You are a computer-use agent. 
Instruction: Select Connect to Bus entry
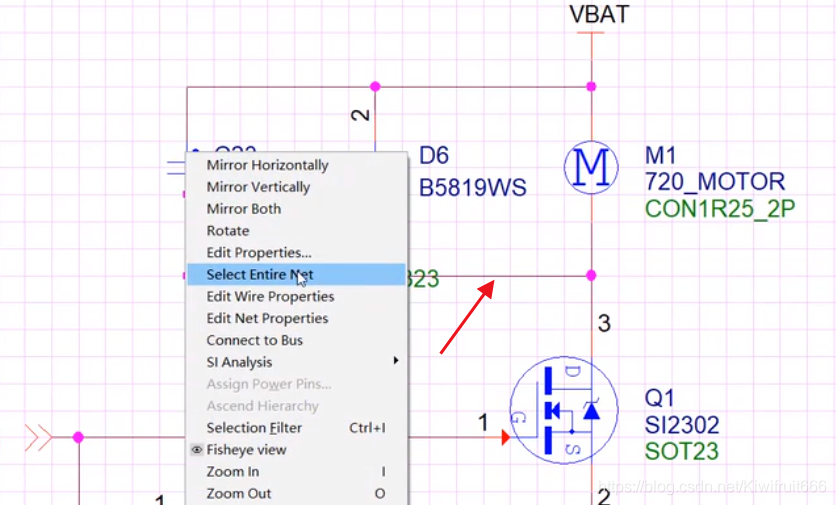pos(254,341)
